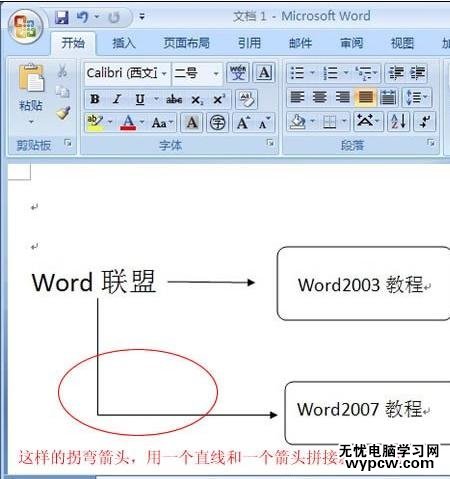This screenshot has height=479, width=450.
Task: Open the Aa change case menu
Action: pos(162,123)
